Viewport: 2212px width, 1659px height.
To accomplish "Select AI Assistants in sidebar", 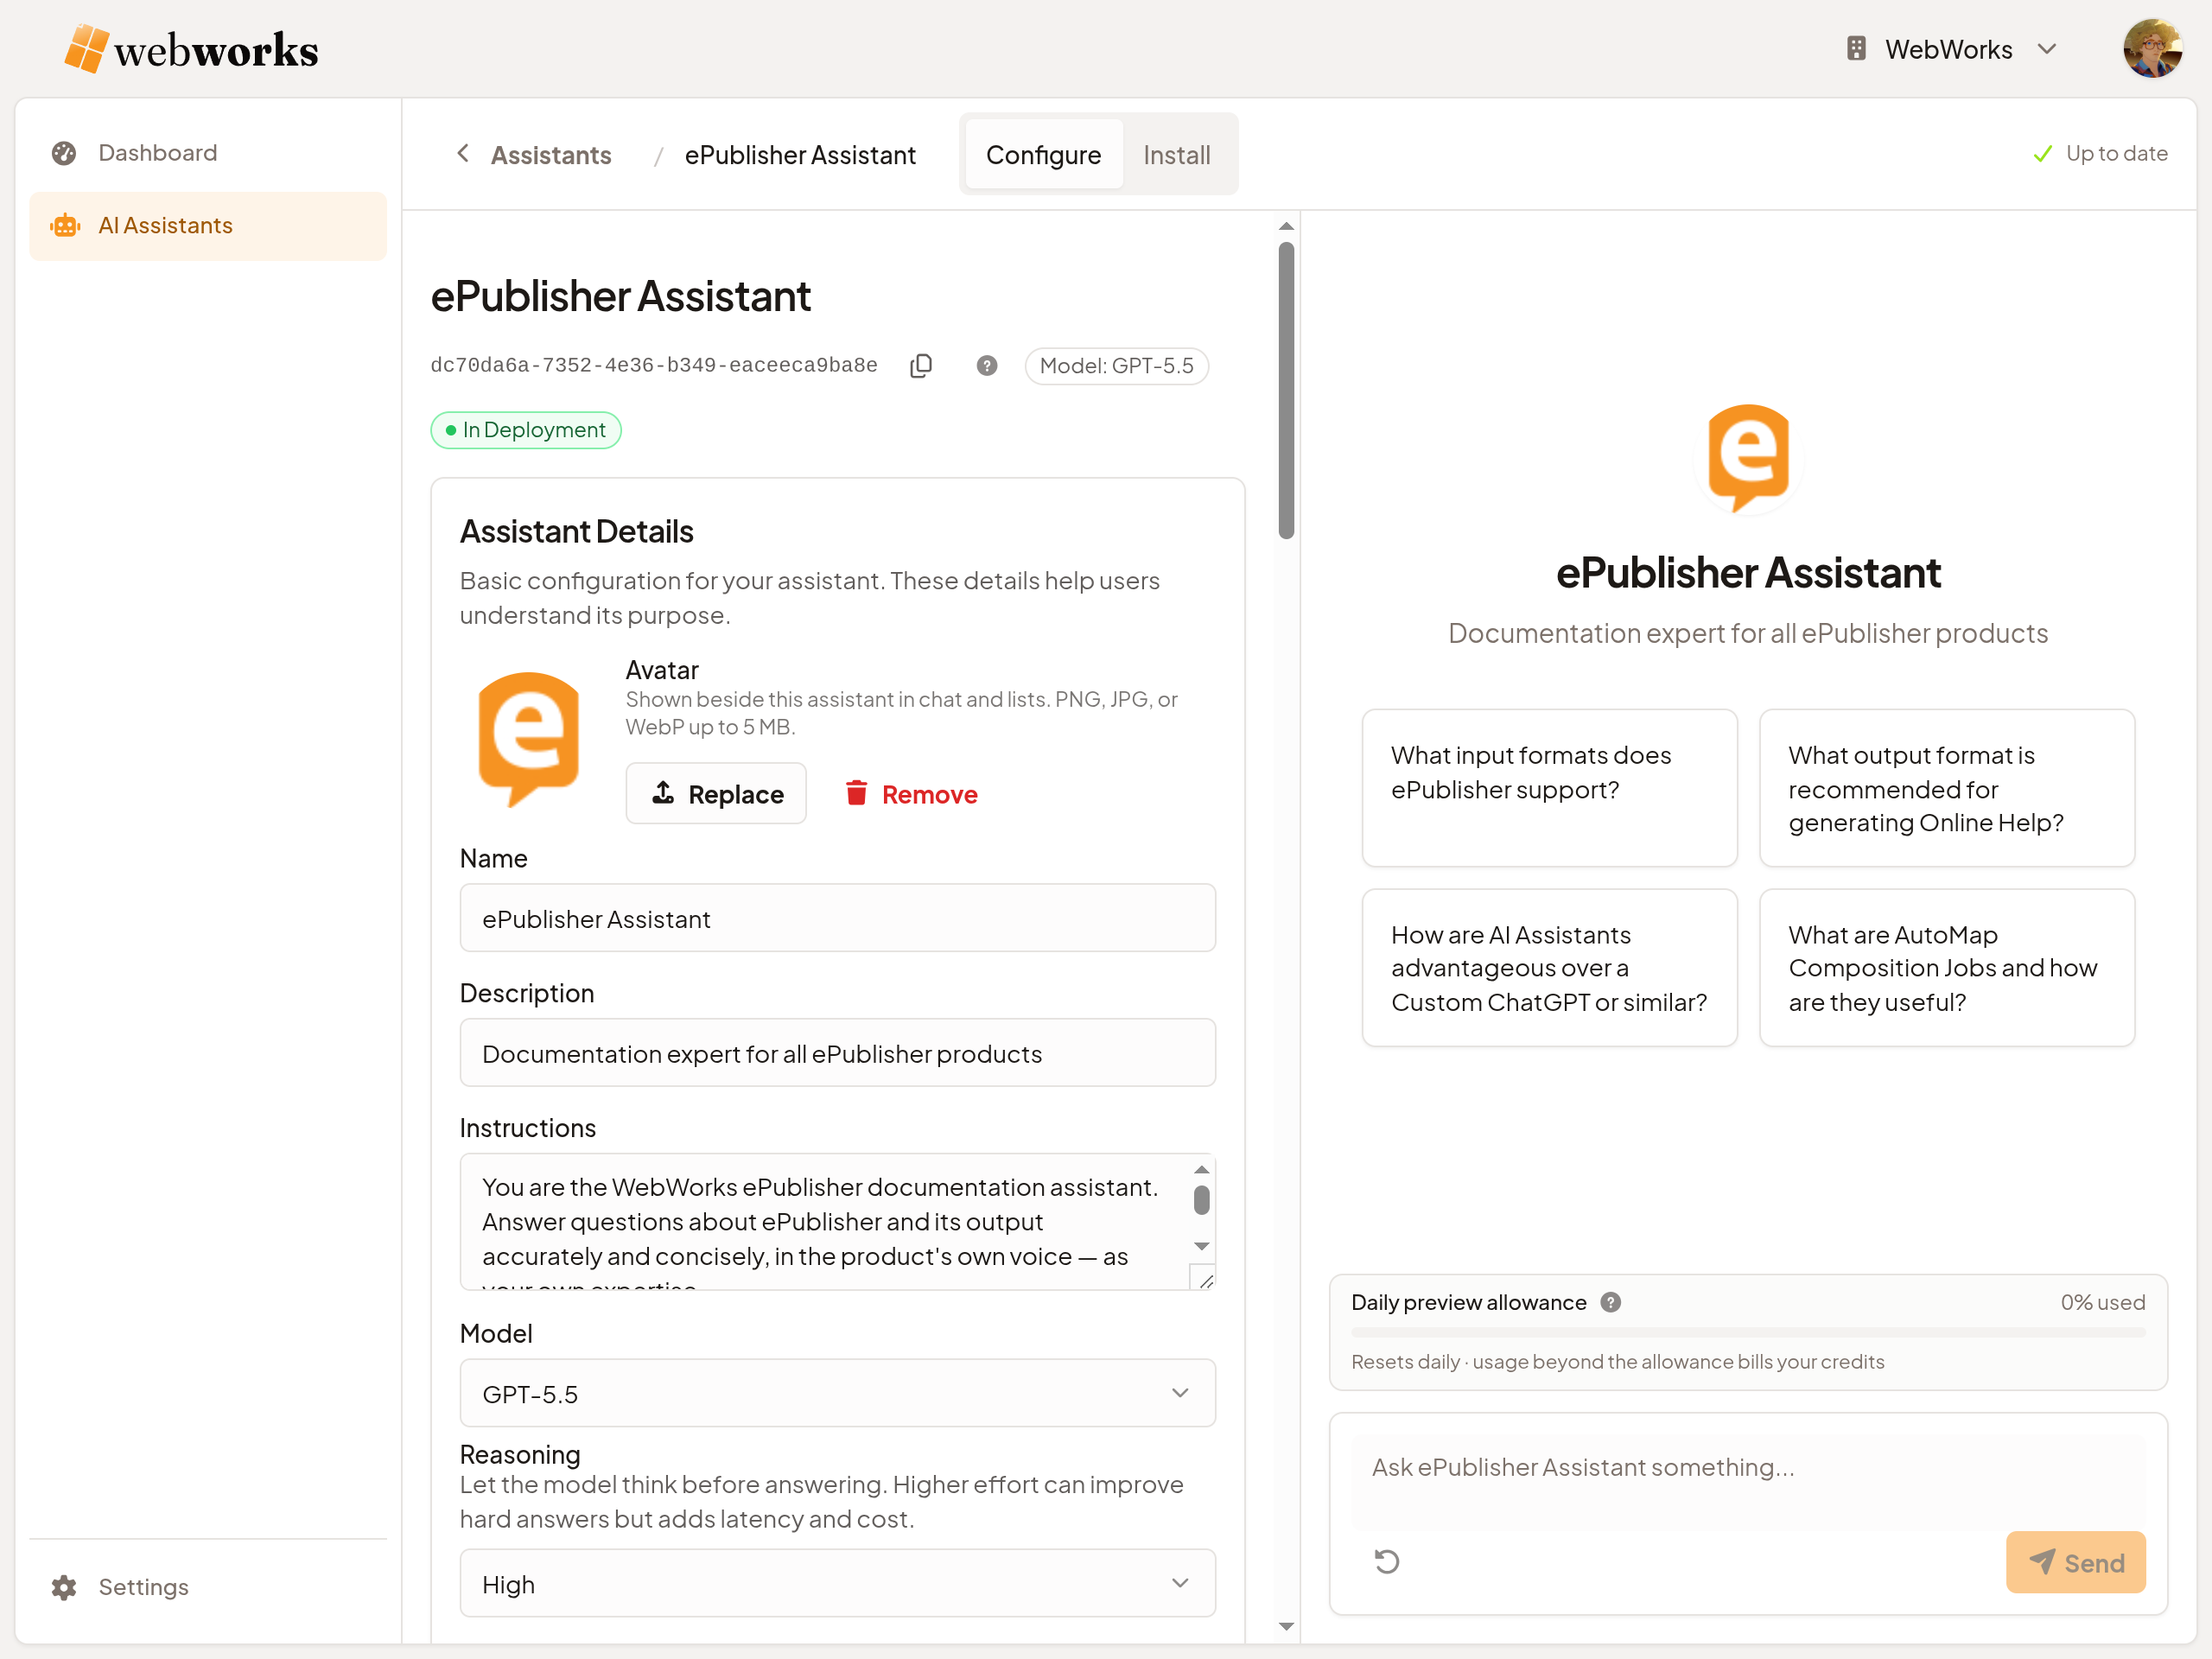I will coord(208,226).
